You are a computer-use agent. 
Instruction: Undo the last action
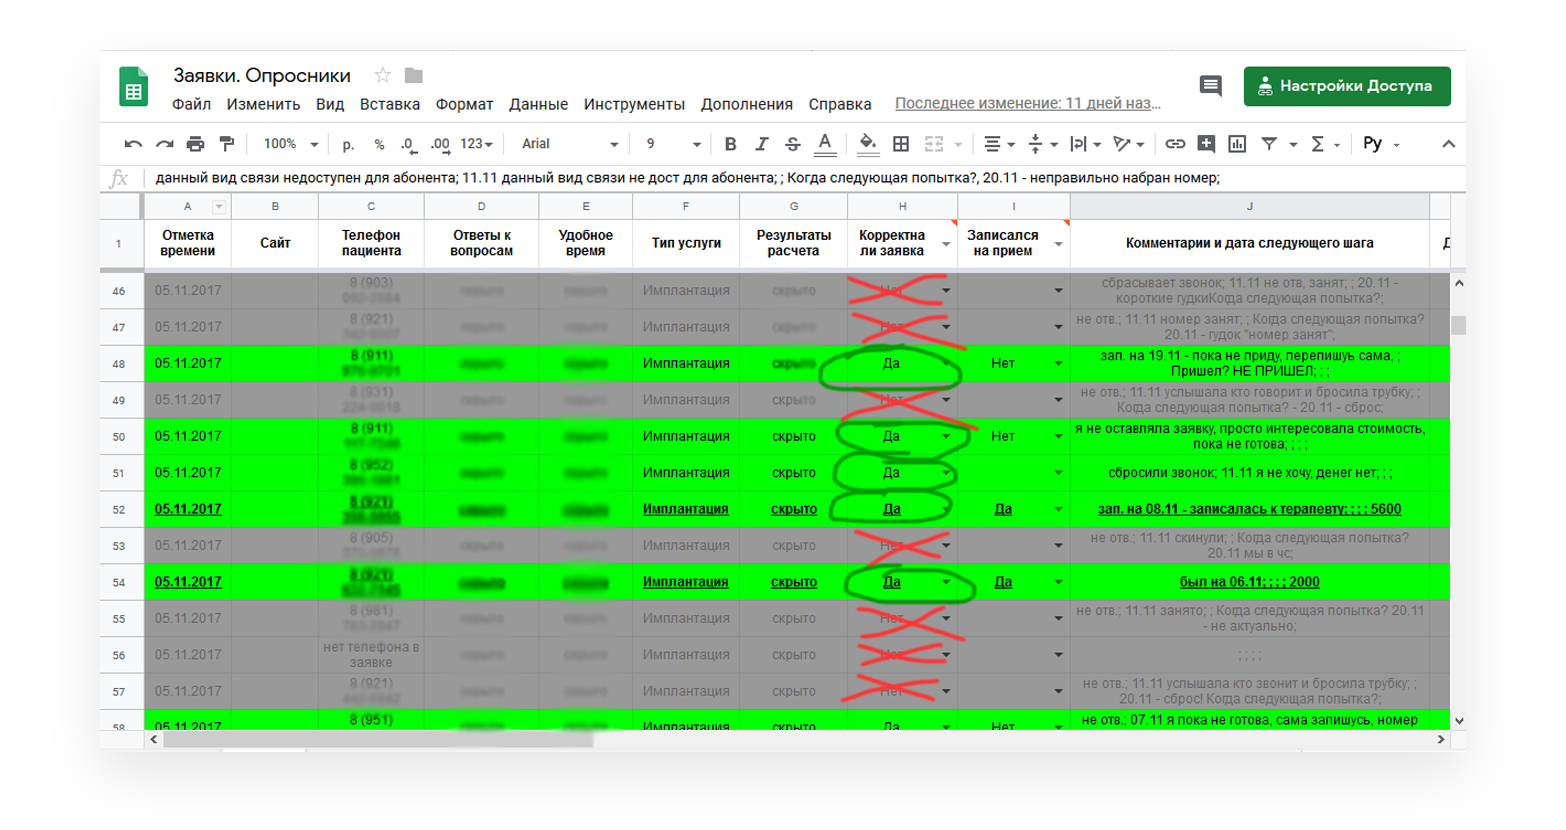click(133, 144)
